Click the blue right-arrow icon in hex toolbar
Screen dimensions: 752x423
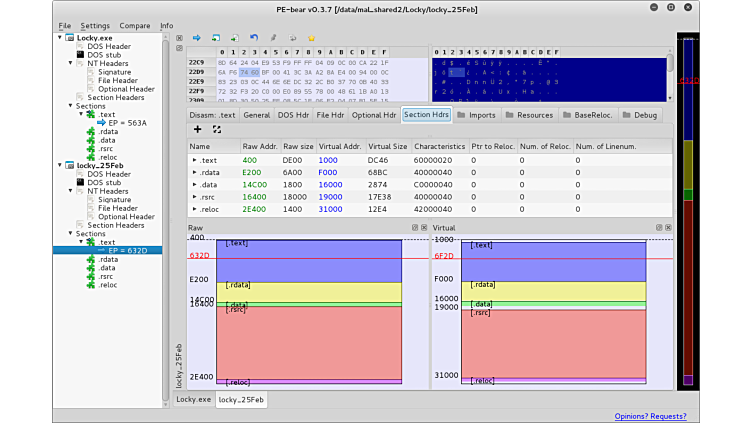pyautogui.click(x=197, y=38)
